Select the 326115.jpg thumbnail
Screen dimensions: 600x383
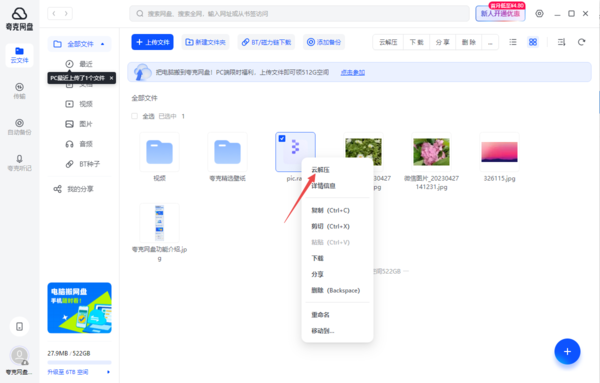click(499, 152)
